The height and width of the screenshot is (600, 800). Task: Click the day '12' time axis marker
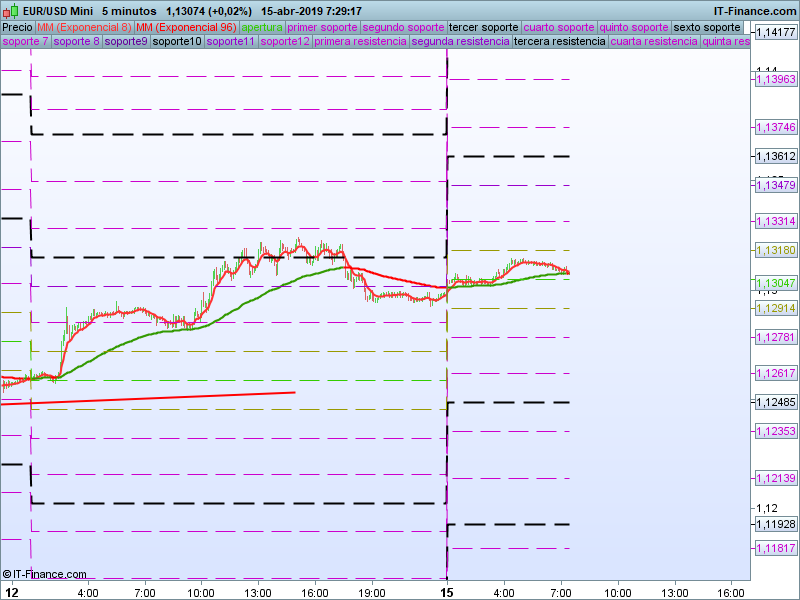point(12,592)
